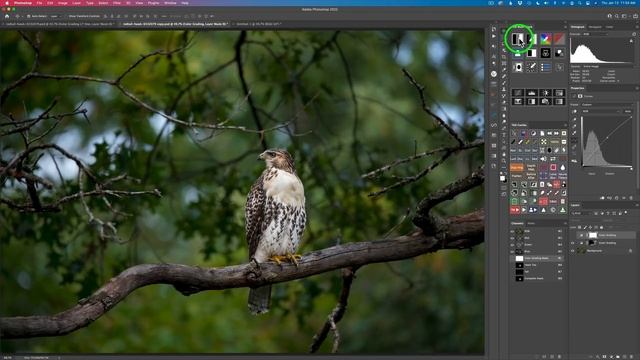
Task: Click the fast-forward double-arrow icon in the TK panel
Action: (x=556, y=133)
